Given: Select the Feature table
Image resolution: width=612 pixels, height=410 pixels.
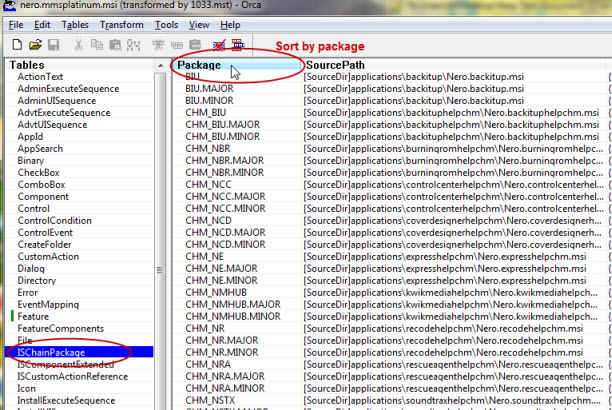Looking at the screenshot, I should click(33, 317).
